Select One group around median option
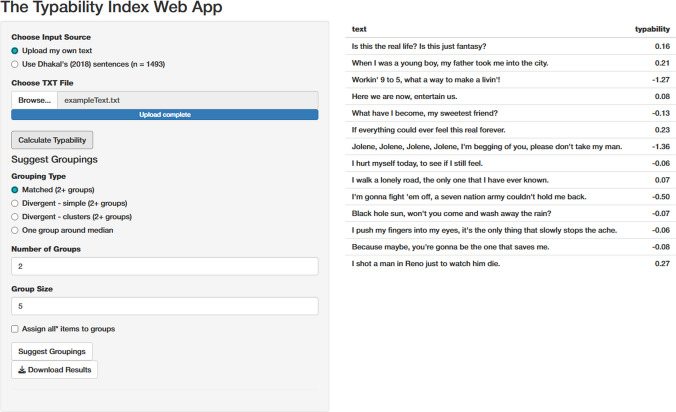 coord(15,231)
